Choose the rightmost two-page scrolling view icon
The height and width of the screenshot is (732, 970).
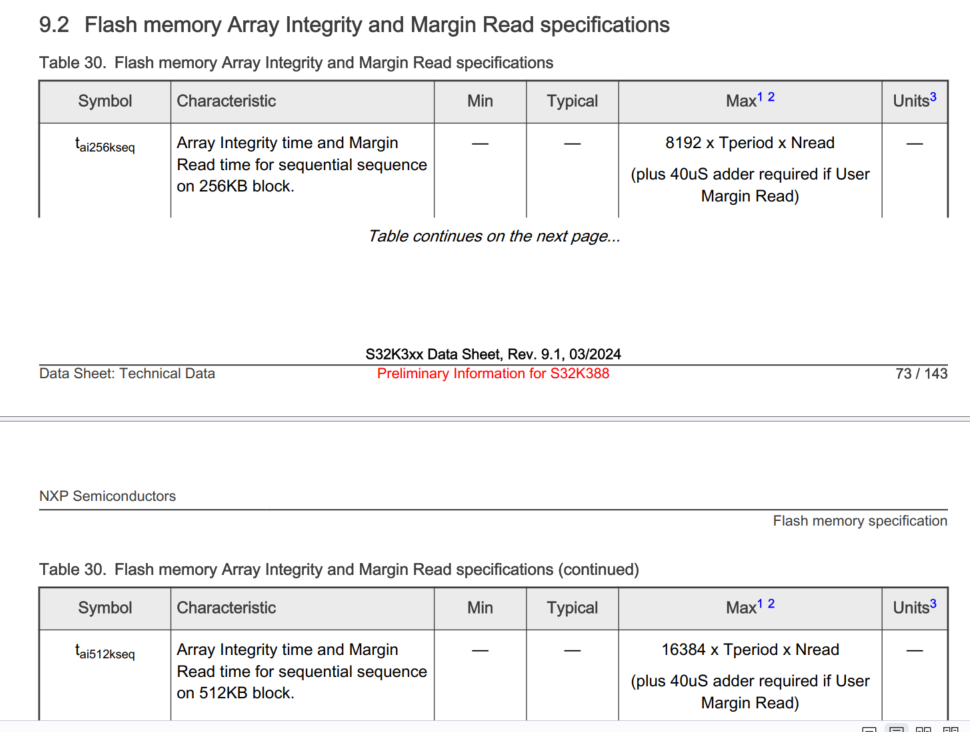951,729
